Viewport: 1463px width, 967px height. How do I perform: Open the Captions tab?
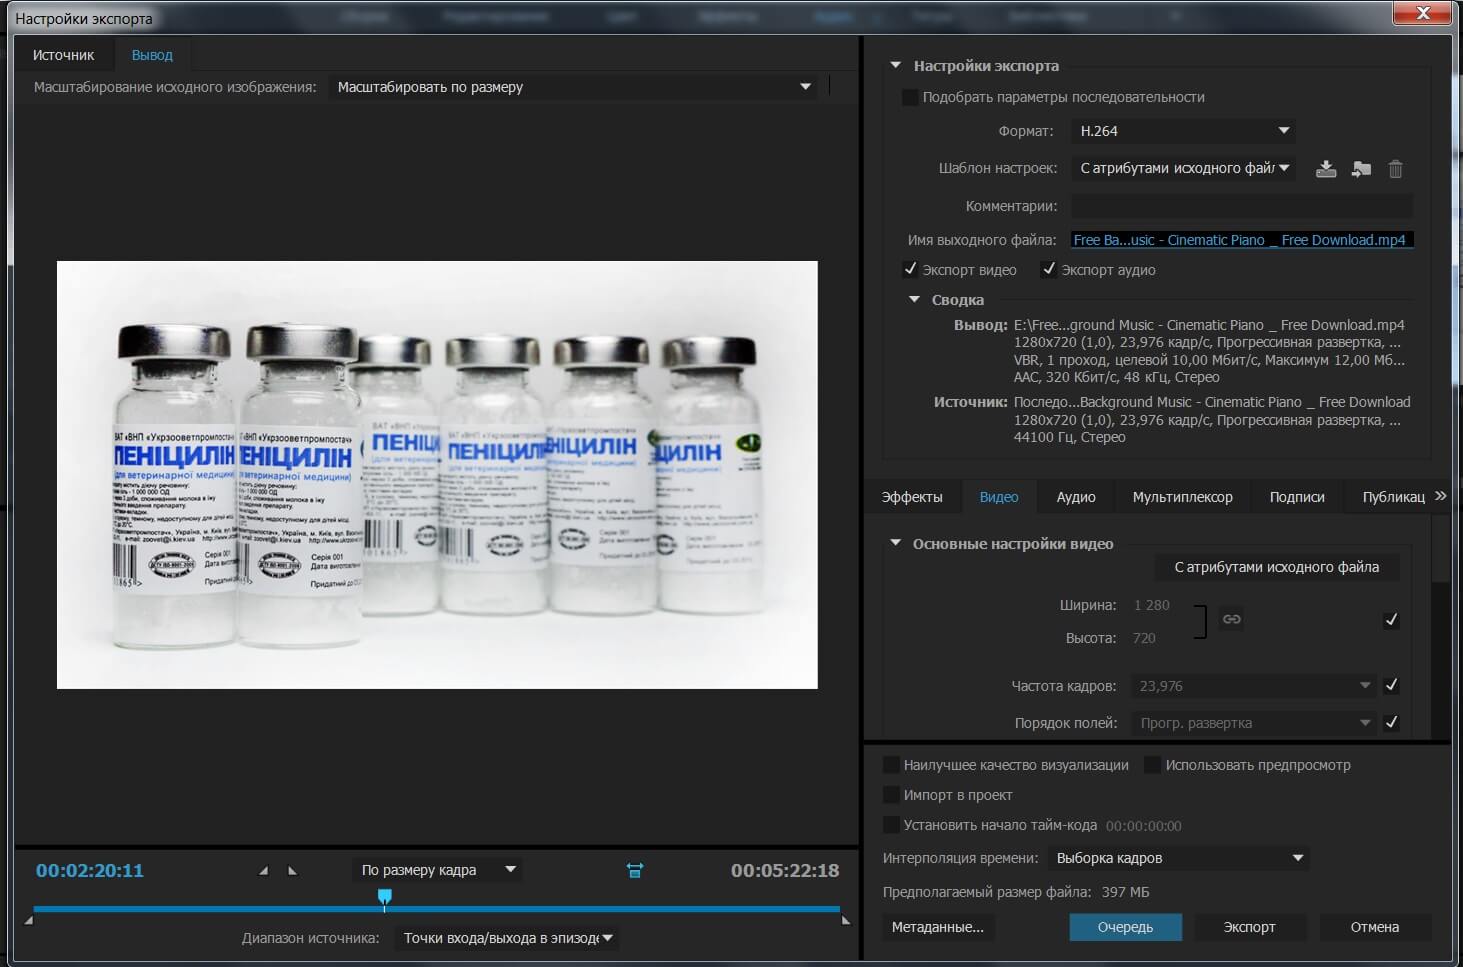point(1297,497)
